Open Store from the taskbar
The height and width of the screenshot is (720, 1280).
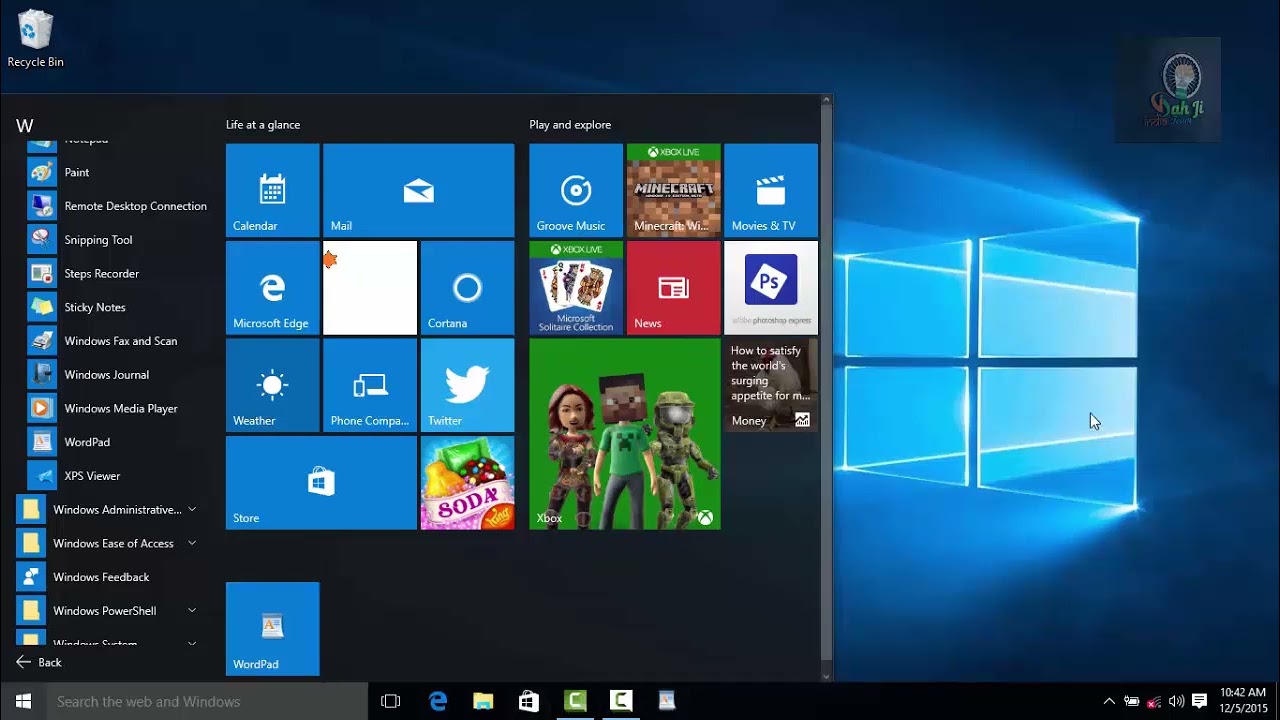(x=529, y=701)
